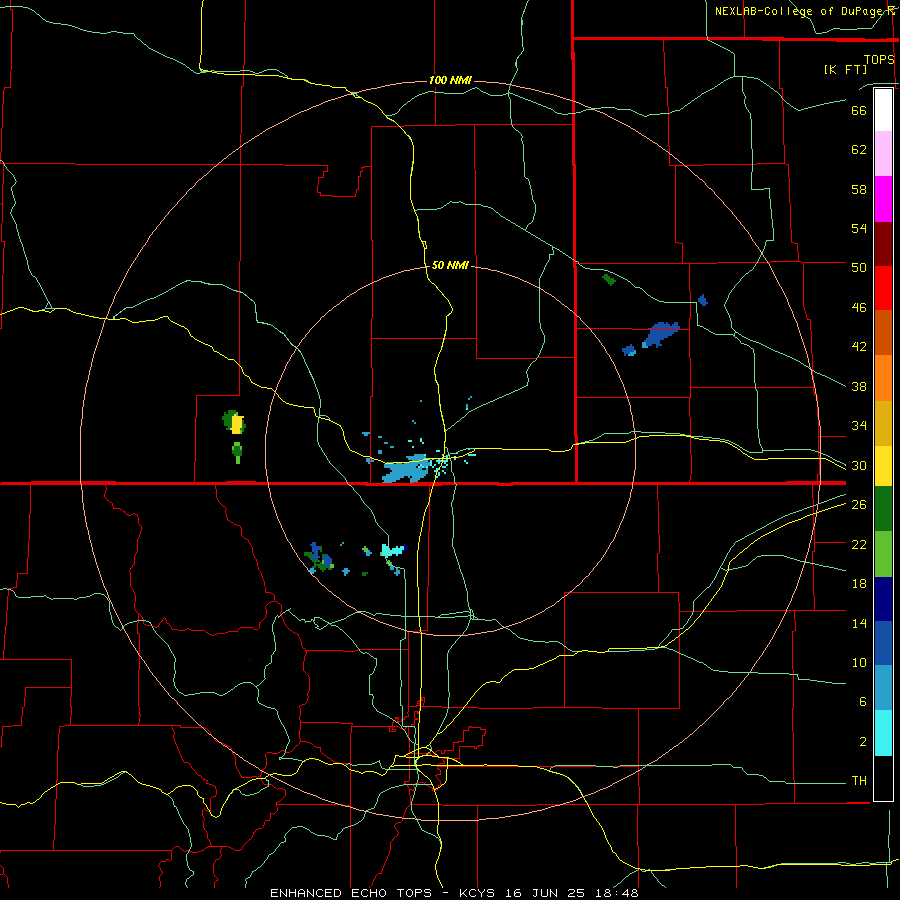The image size is (900, 900).
Task: Click the '[K FT]' units label
Action: [845, 69]
